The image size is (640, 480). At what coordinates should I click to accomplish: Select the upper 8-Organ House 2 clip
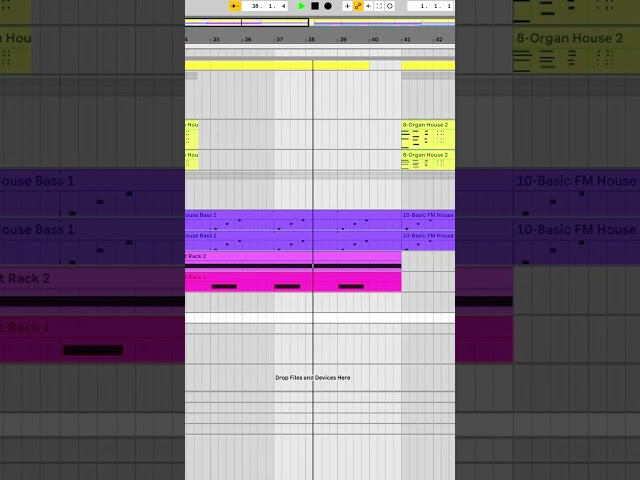pyautogui.click(x=428, y=135)
